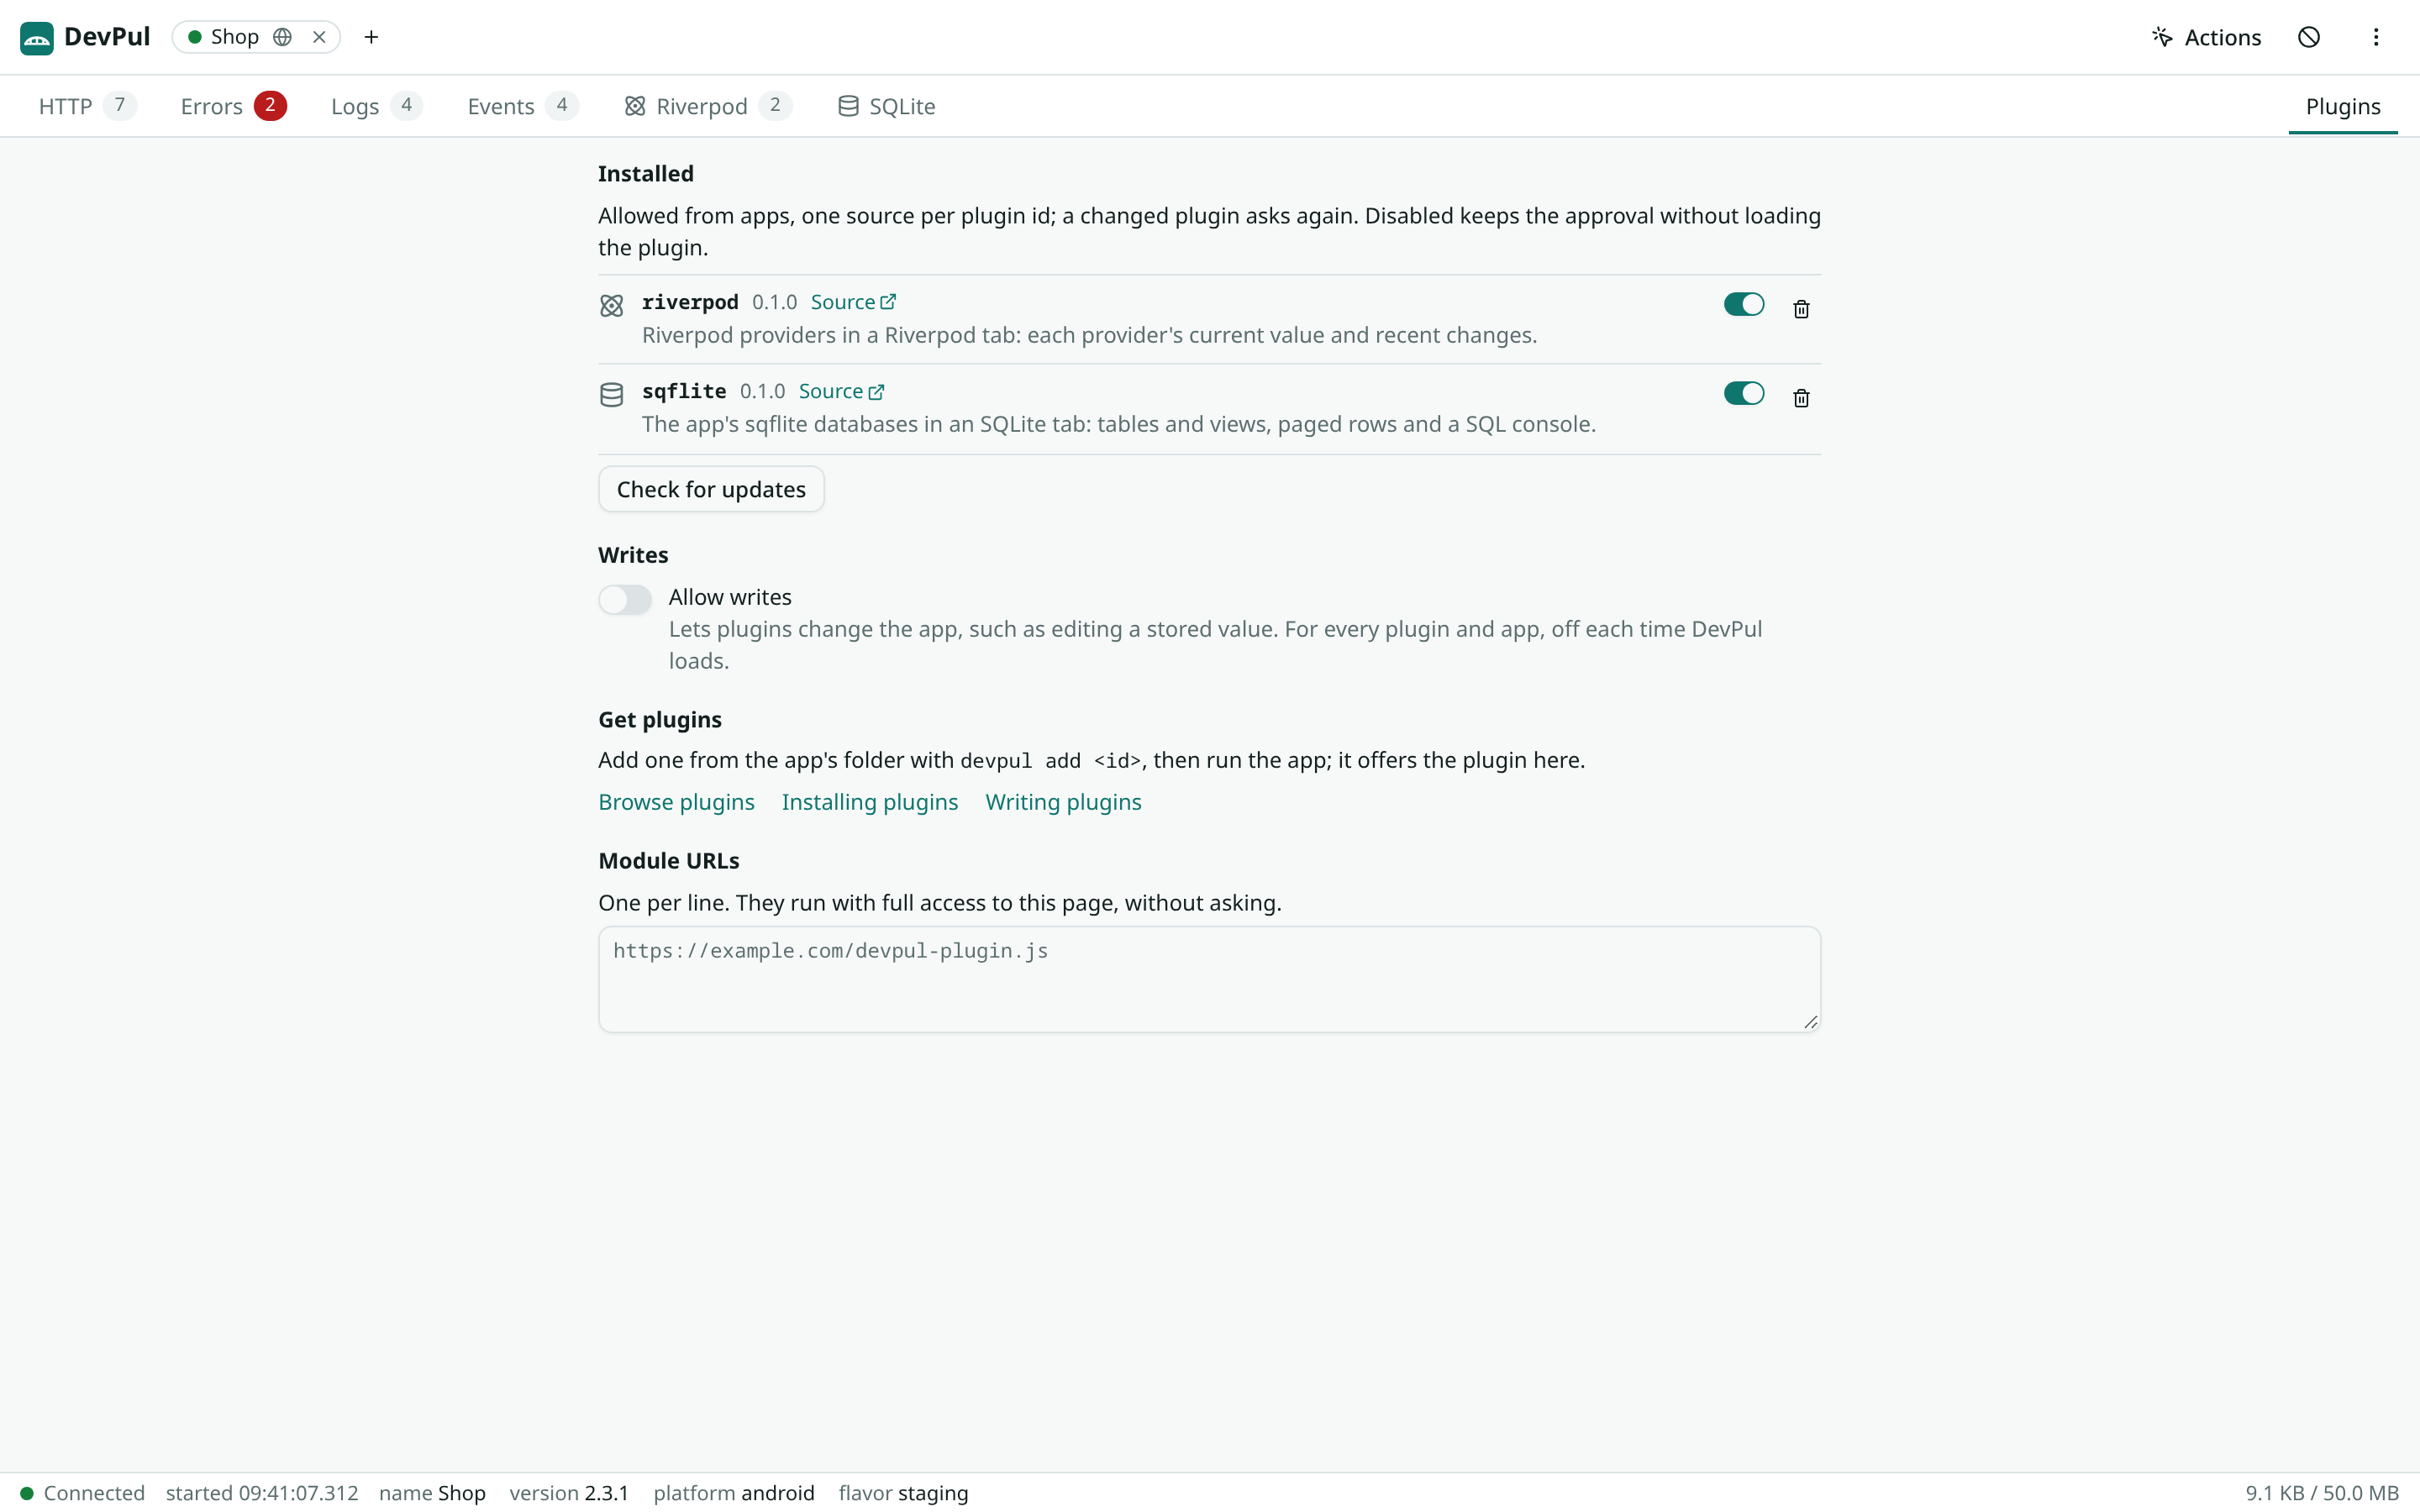Image resolution: width=2420 pixels, height=1512 pixels.
Task: Switch to the HTTP tab
Action: coord(87,106)
